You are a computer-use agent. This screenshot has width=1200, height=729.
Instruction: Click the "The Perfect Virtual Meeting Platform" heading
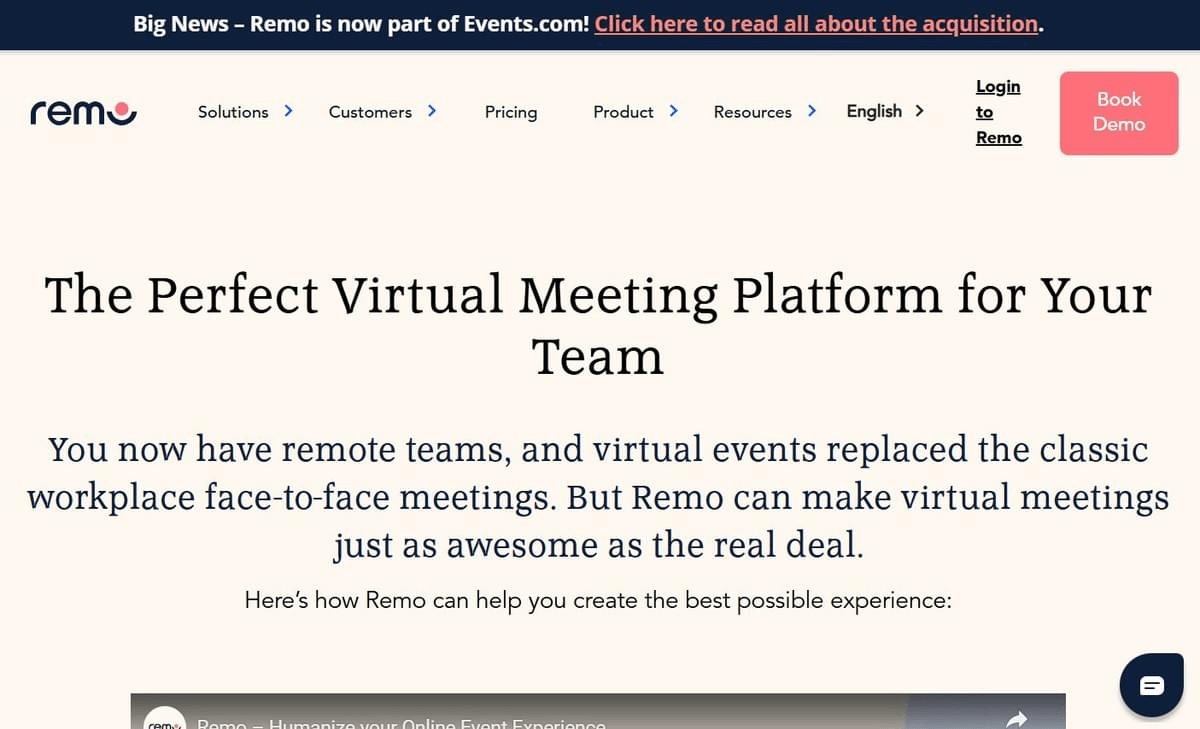coord(598,325)
